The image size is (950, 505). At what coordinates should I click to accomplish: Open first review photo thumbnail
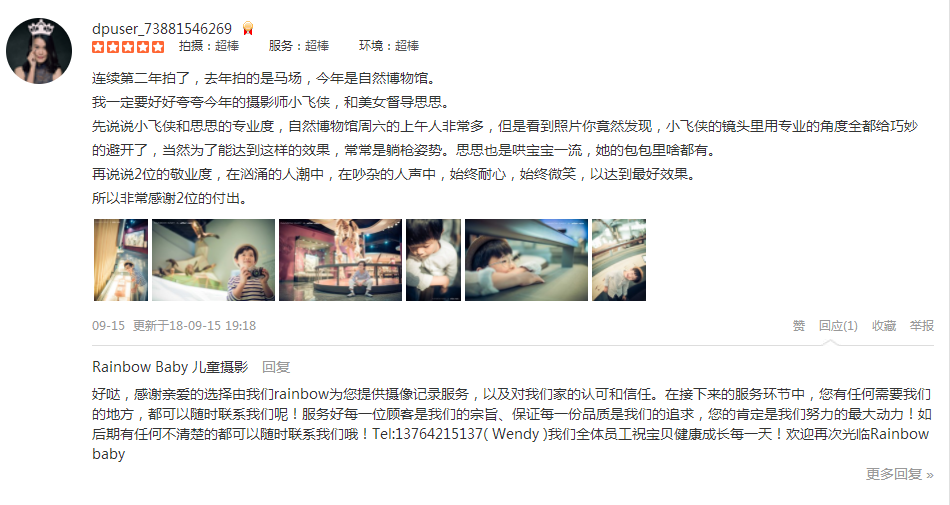[121, 260]
